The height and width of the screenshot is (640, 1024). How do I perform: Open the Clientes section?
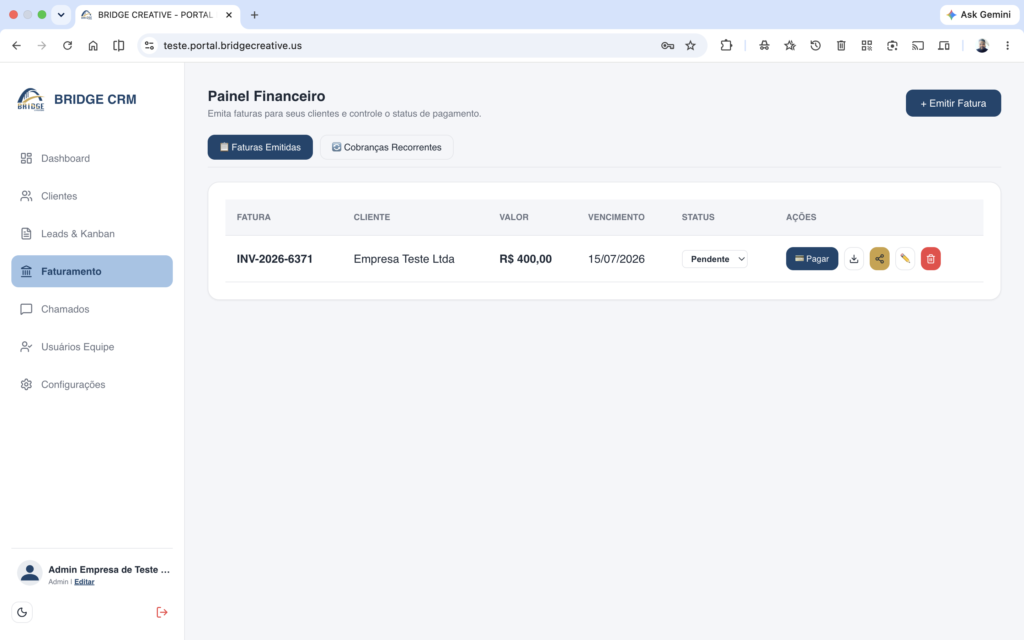point(91,196)
